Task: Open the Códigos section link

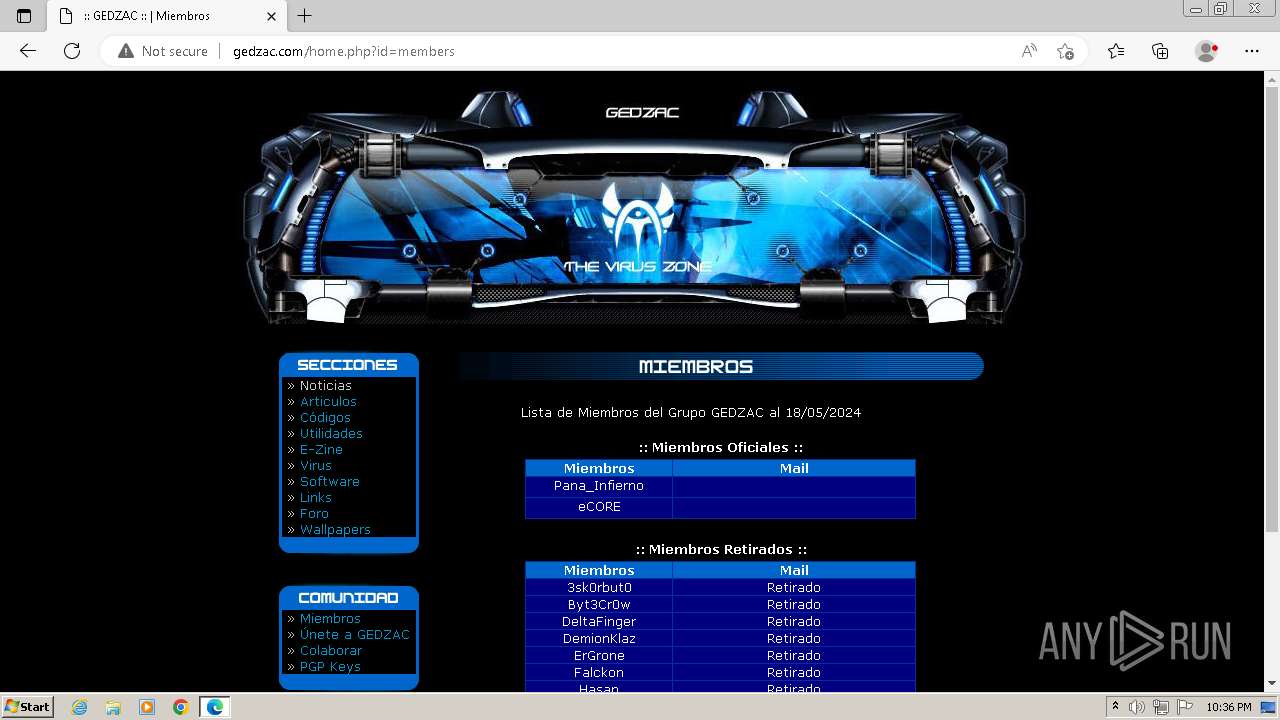Action: [x=325, y=417]
